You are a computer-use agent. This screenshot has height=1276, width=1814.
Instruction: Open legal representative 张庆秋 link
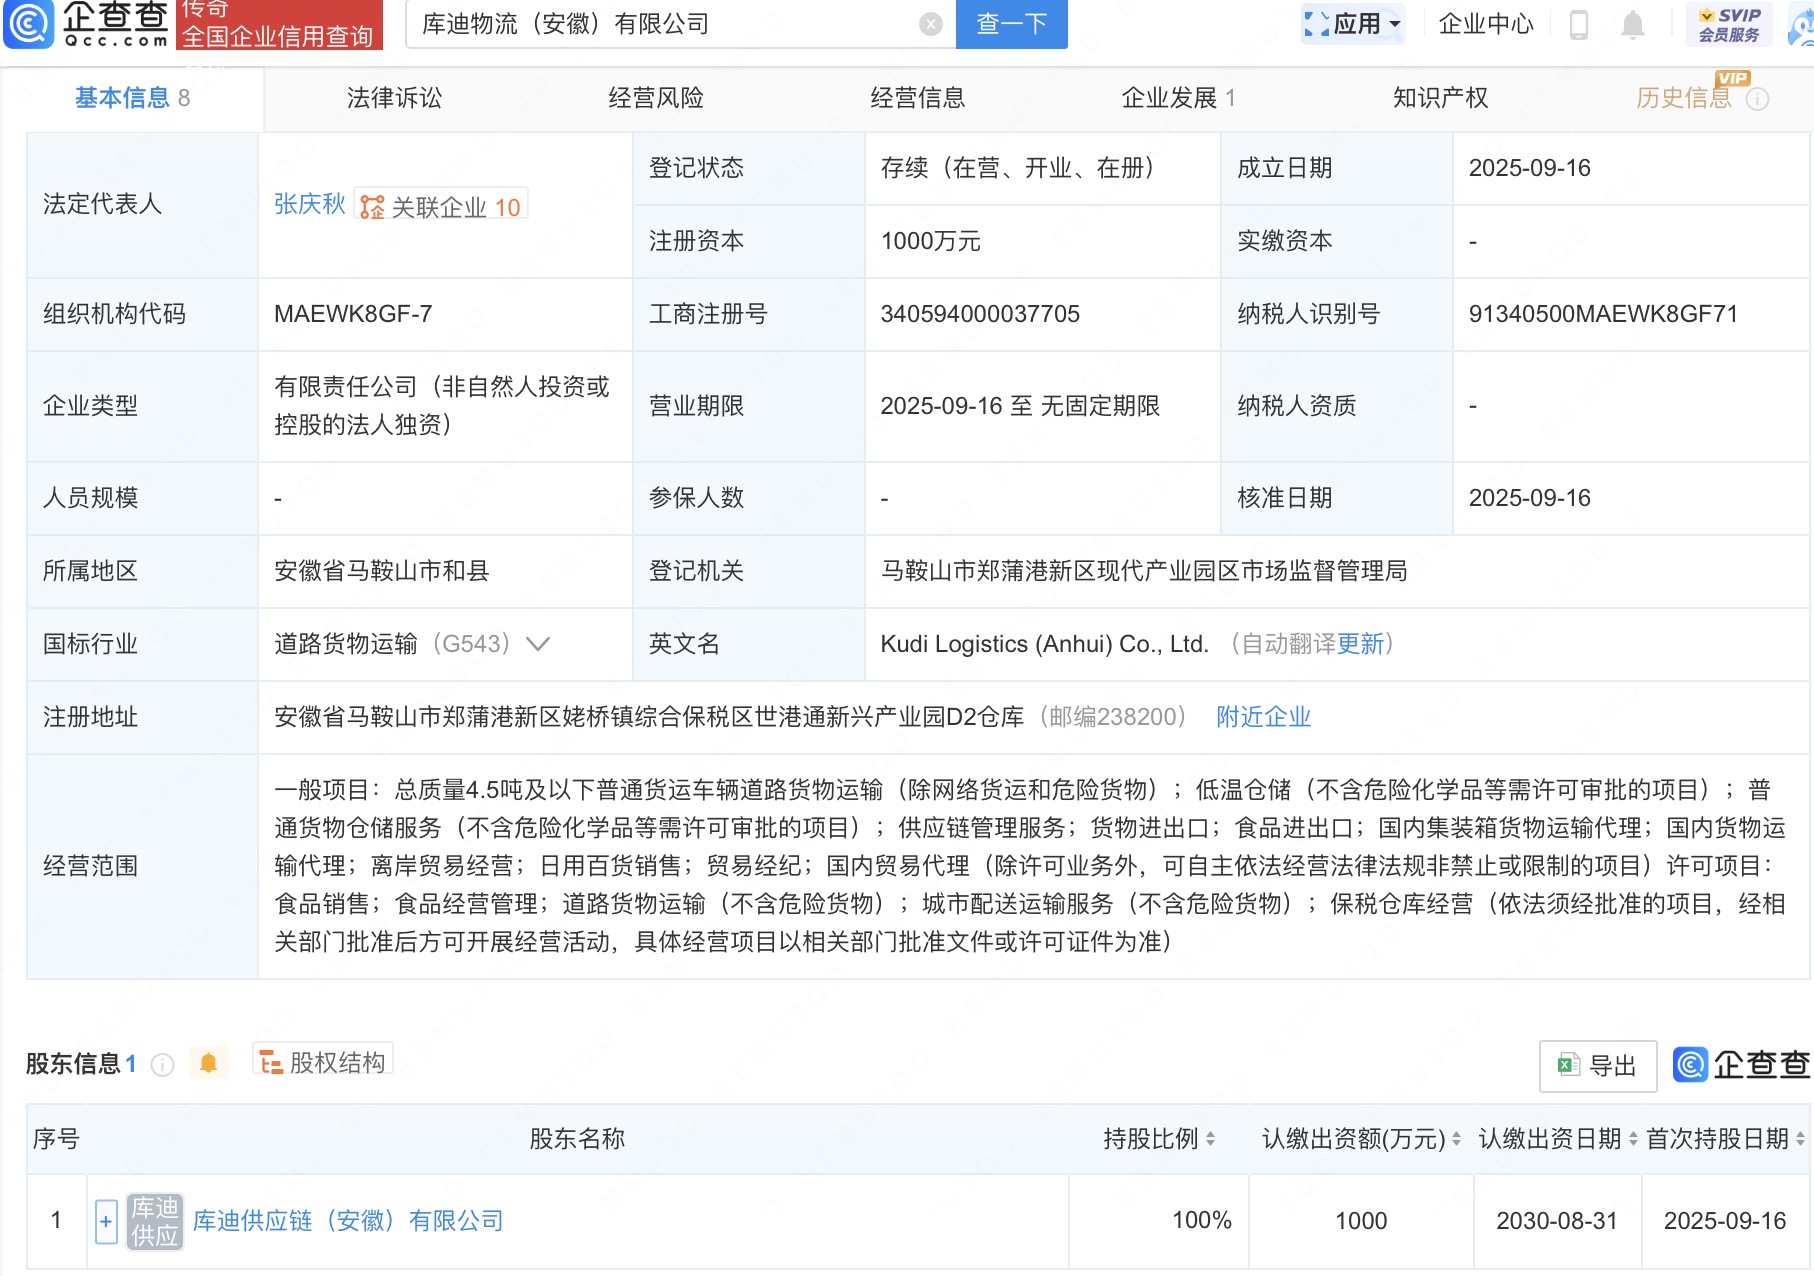310,205
